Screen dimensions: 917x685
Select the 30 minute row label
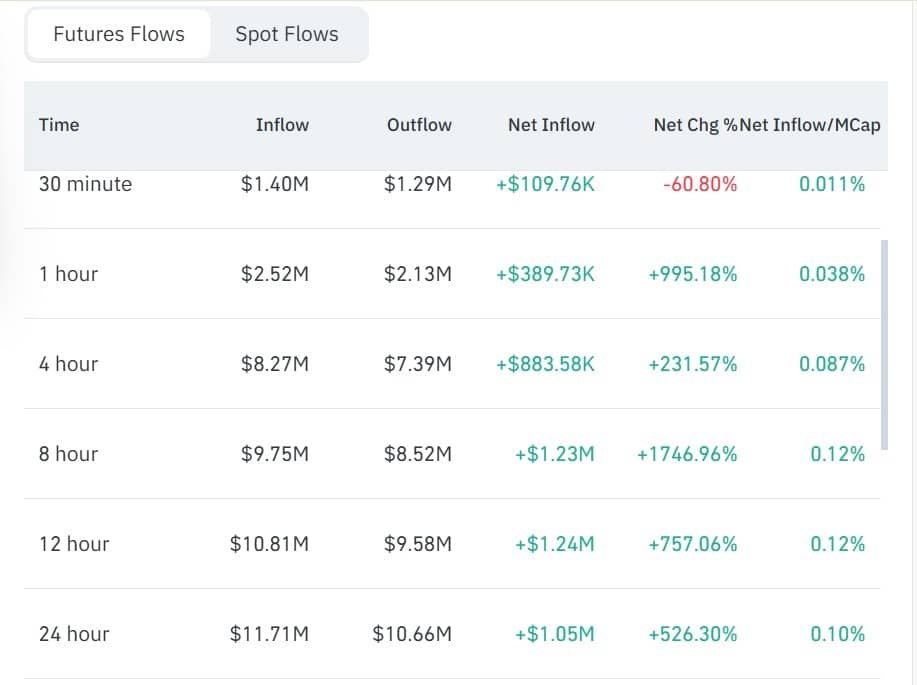click(85, 184)
